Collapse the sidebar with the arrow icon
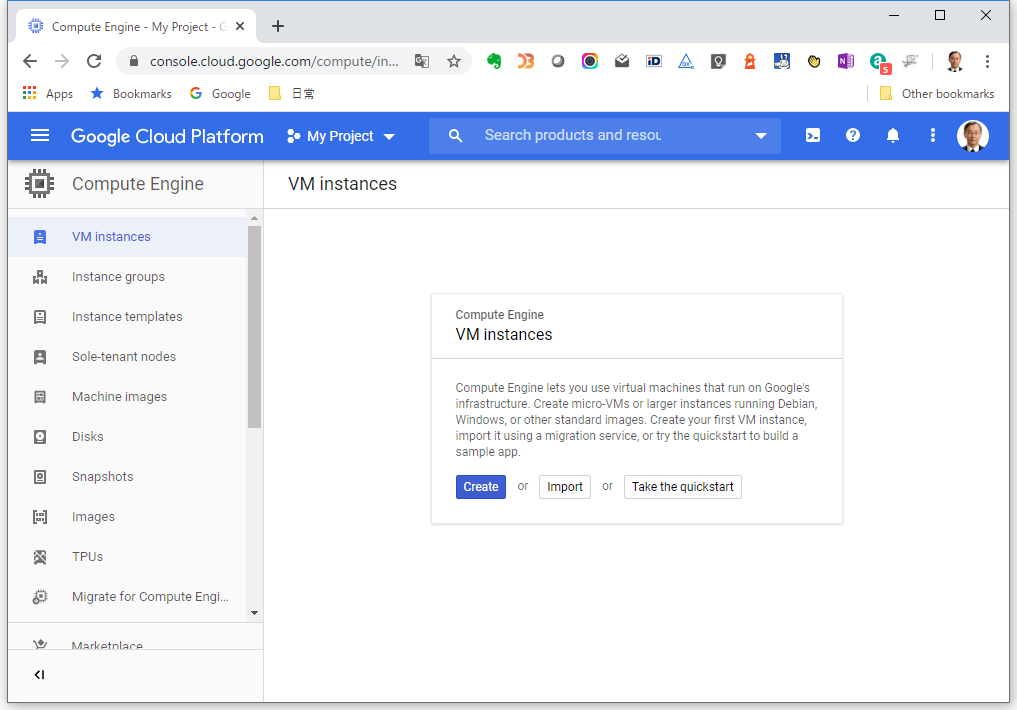Viewport: 1017px width, 710px height. click(39, 675)
